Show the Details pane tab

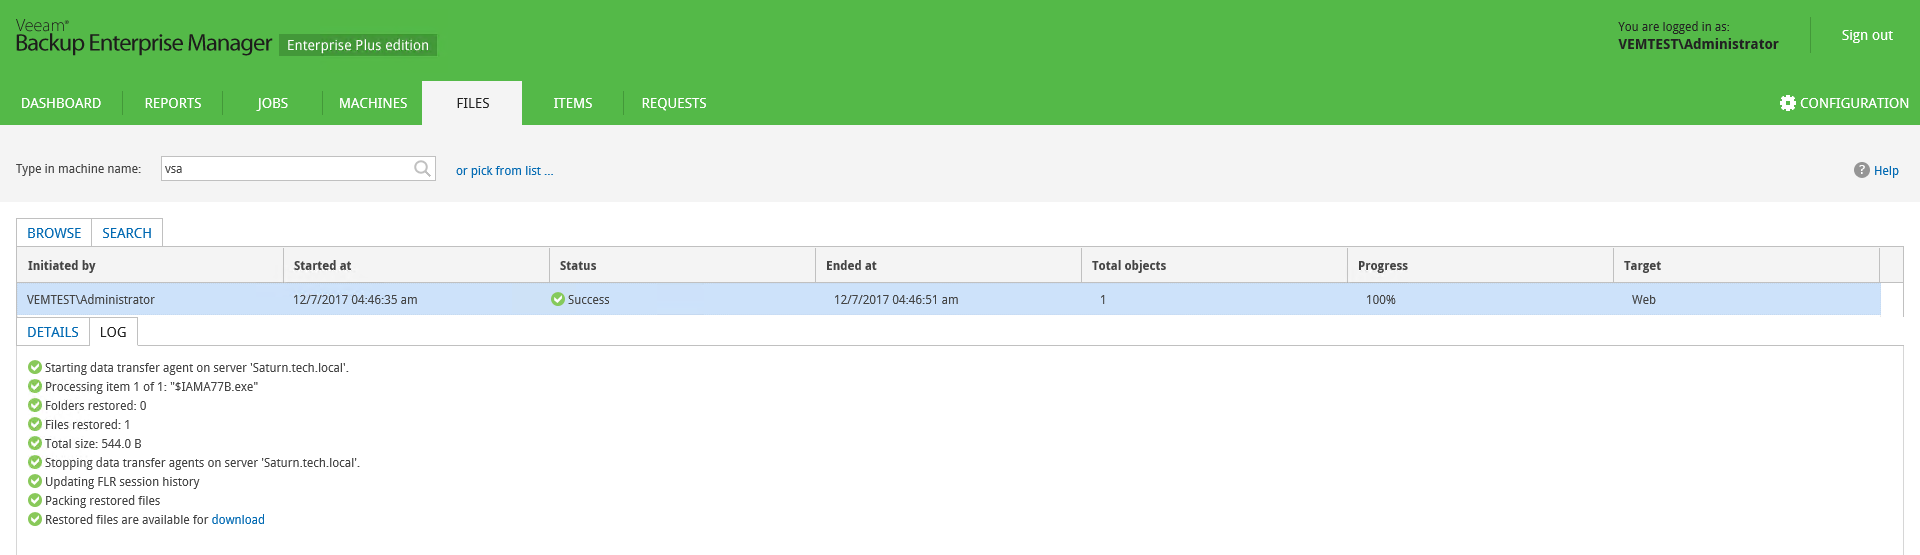tap(53, 332)
